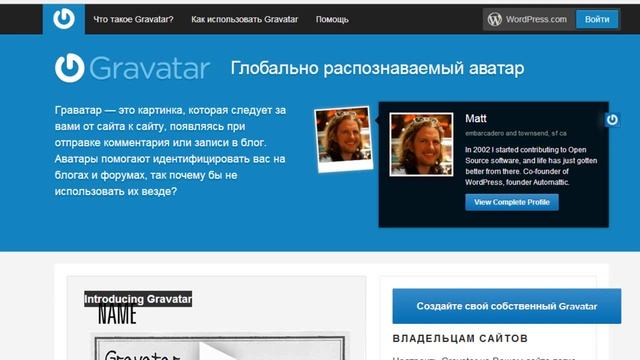Click the name "Matt" in profile card
The image size is (640, 360).
[476, 118]
